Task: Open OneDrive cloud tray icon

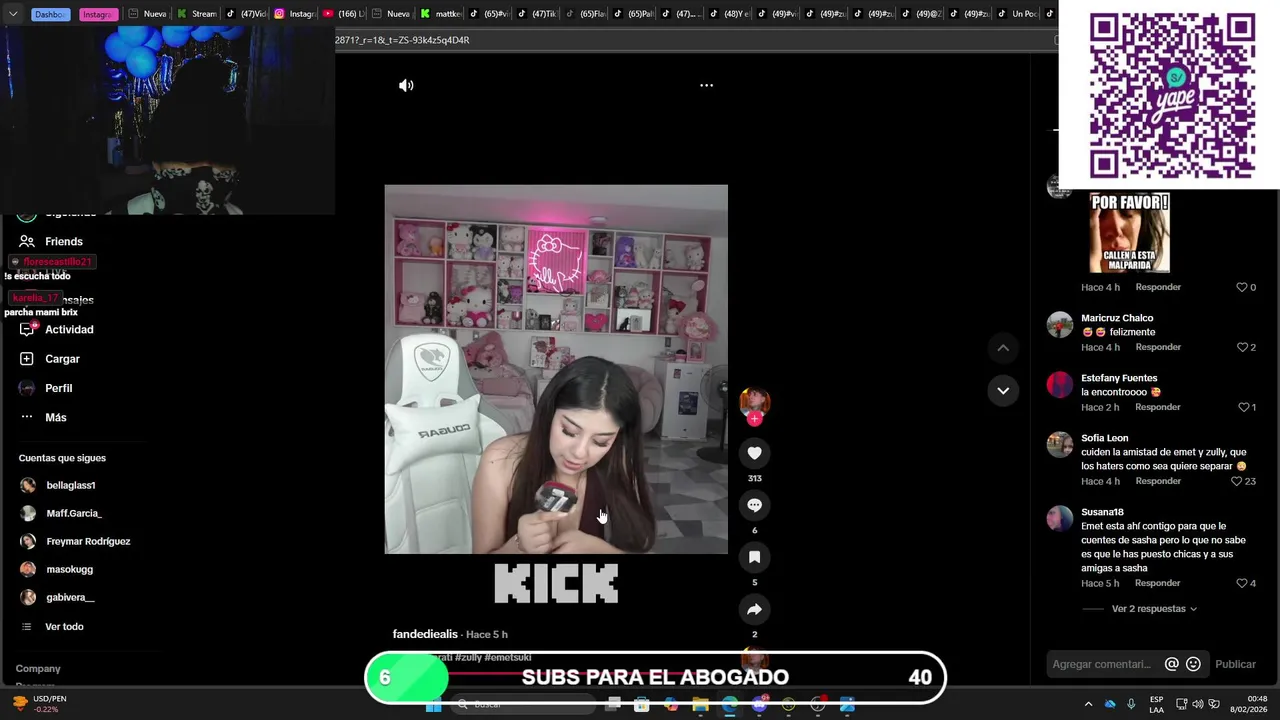Action: (x=1110, y=704)
